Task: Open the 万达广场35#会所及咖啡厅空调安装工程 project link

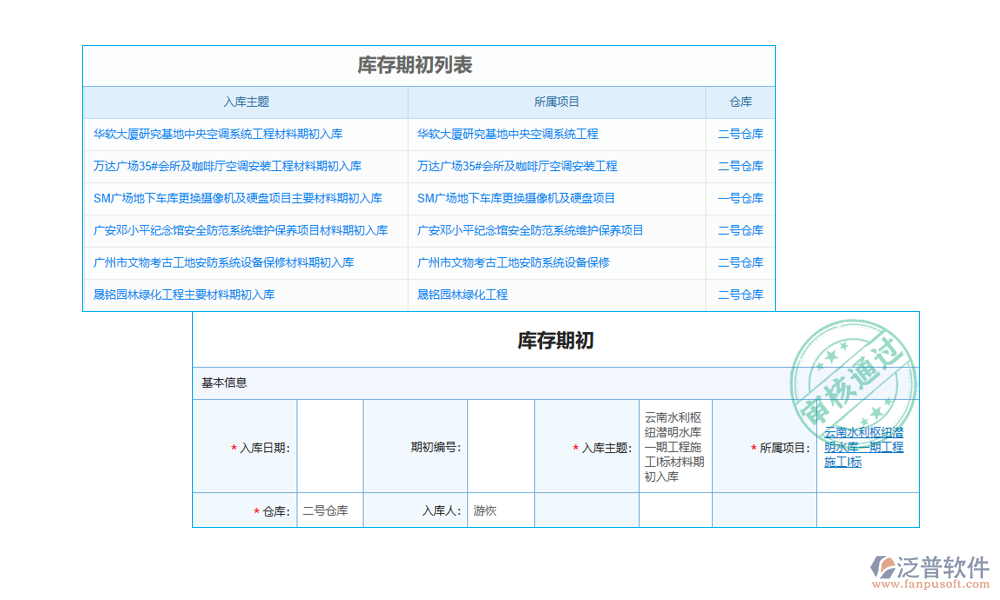Action: click(518, 166)
